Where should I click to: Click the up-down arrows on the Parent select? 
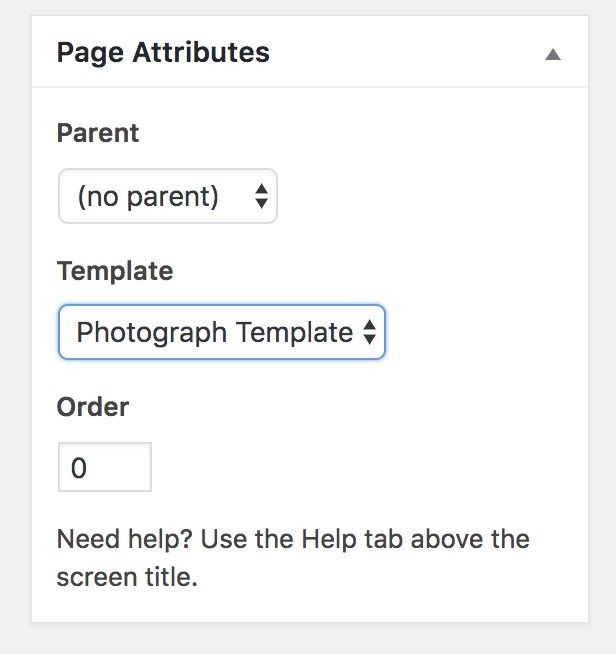[261, 197]
